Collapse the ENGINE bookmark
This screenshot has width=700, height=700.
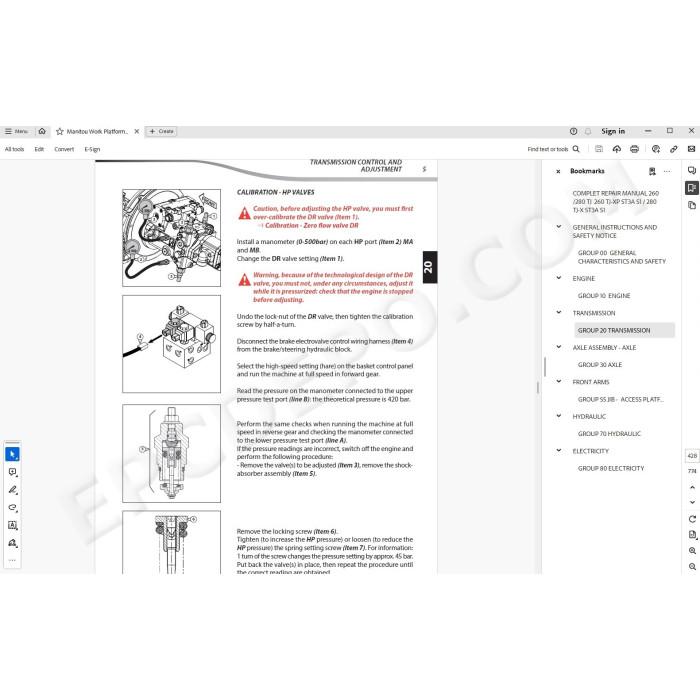pos(558,278)
